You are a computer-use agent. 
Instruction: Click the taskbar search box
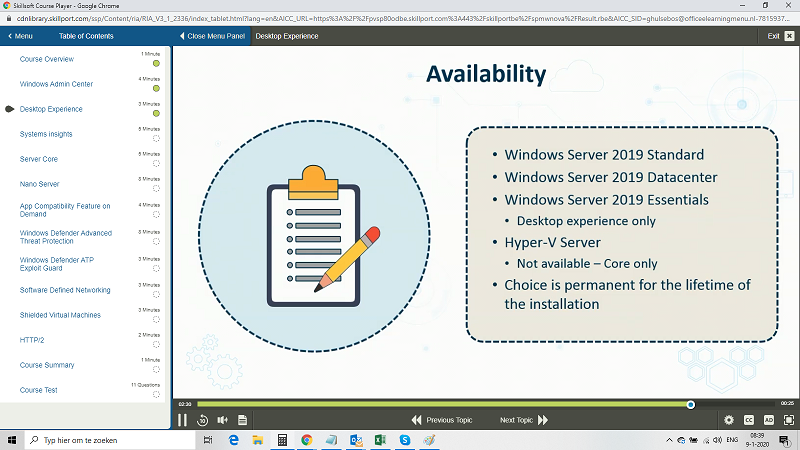coord(110,440)
